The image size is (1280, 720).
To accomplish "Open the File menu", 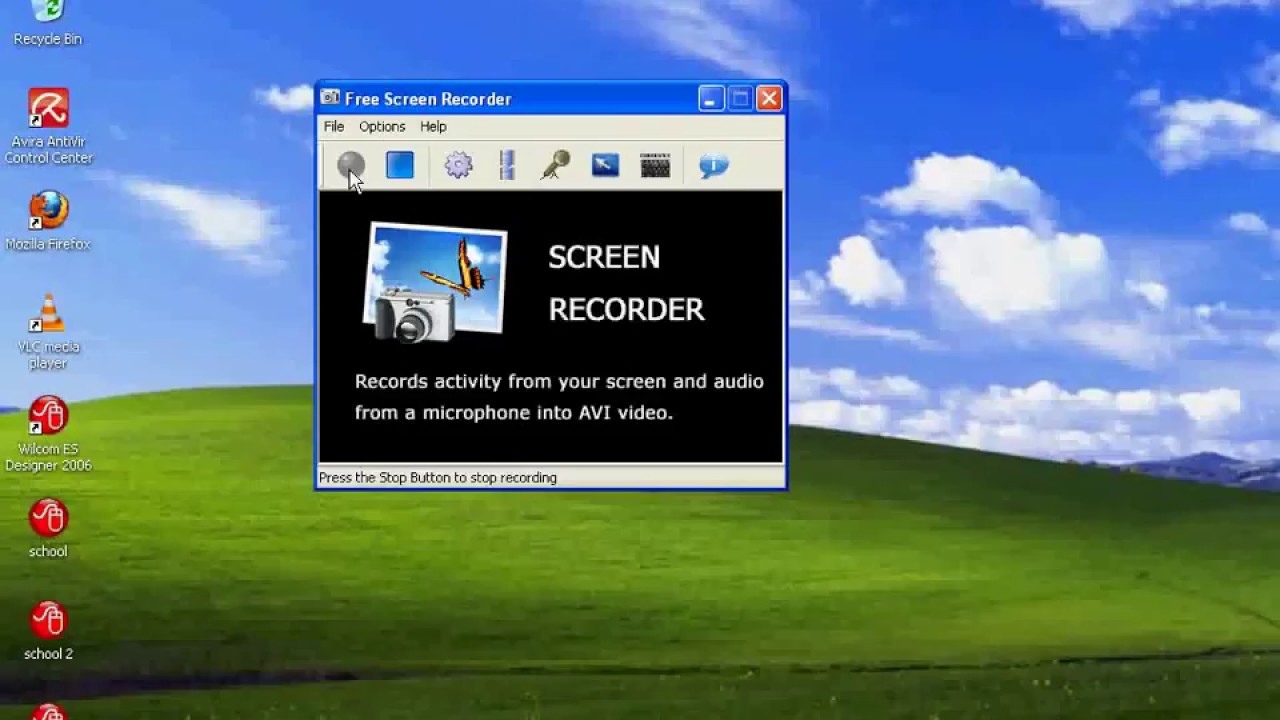I will tap(334, 127).
